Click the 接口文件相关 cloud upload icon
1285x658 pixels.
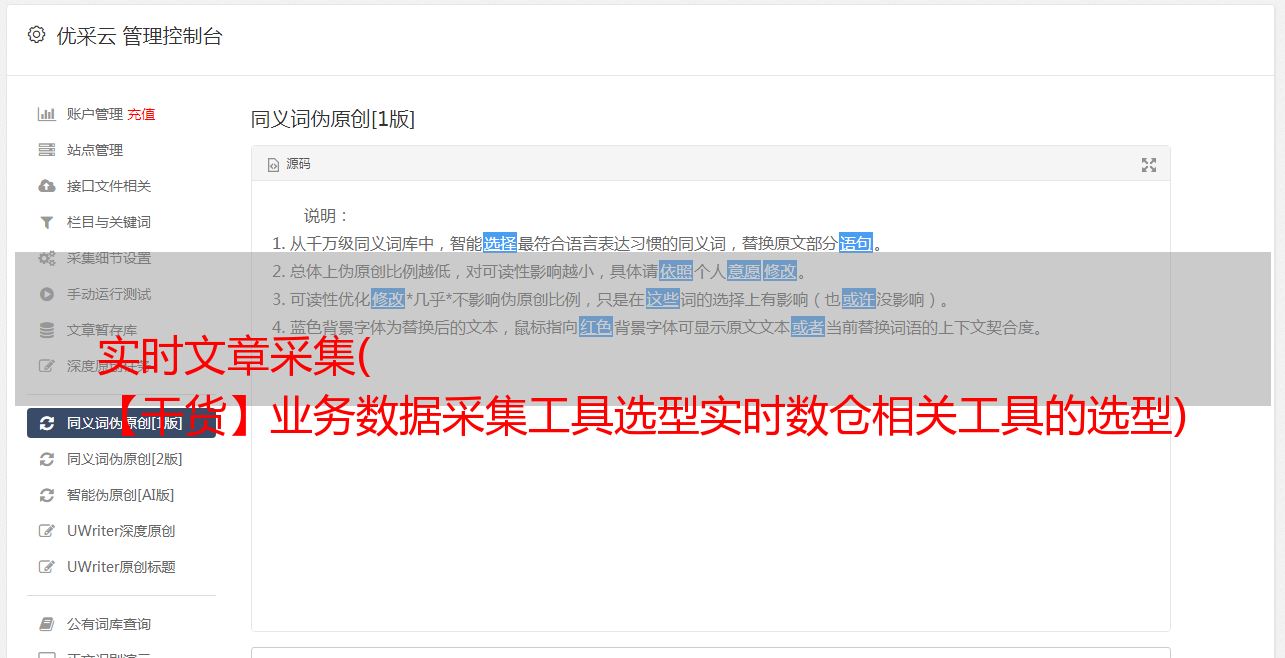46,186
